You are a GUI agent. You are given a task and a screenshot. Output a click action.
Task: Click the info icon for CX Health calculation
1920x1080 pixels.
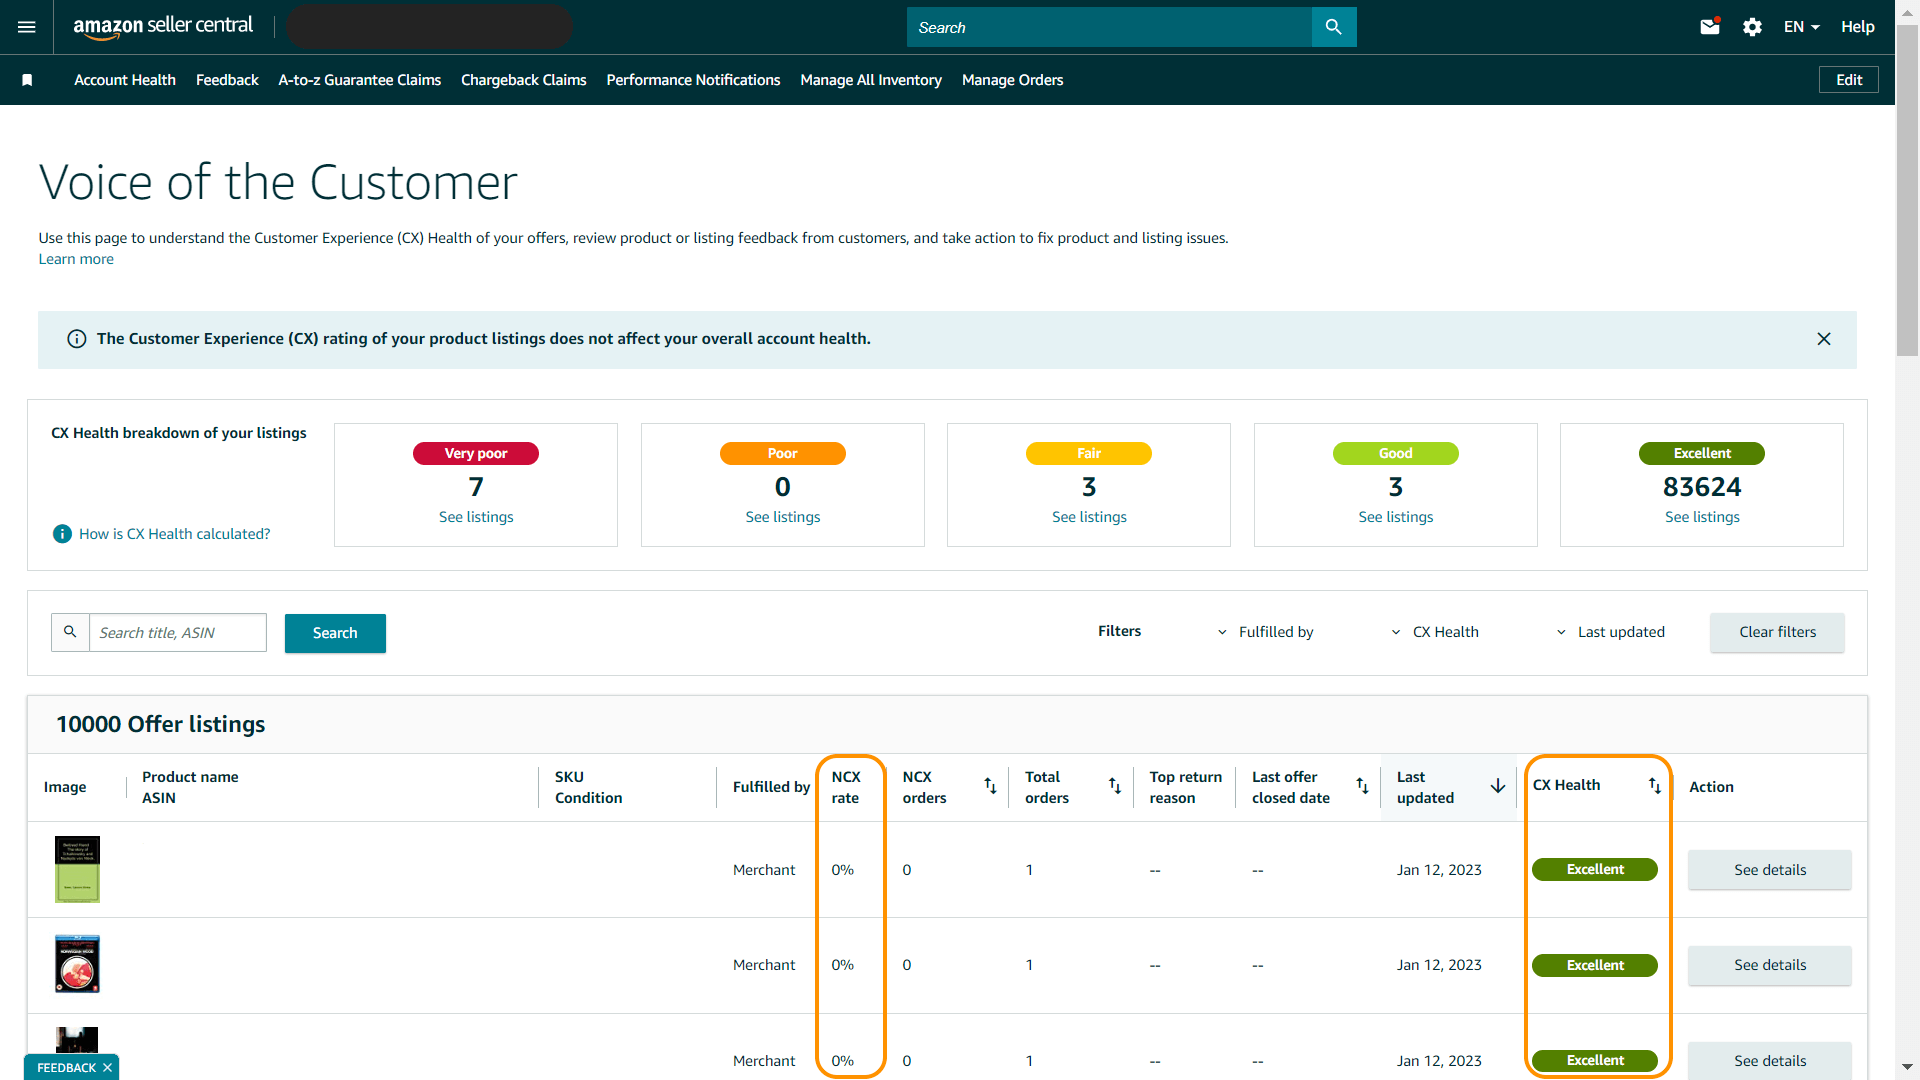[61, 533]
